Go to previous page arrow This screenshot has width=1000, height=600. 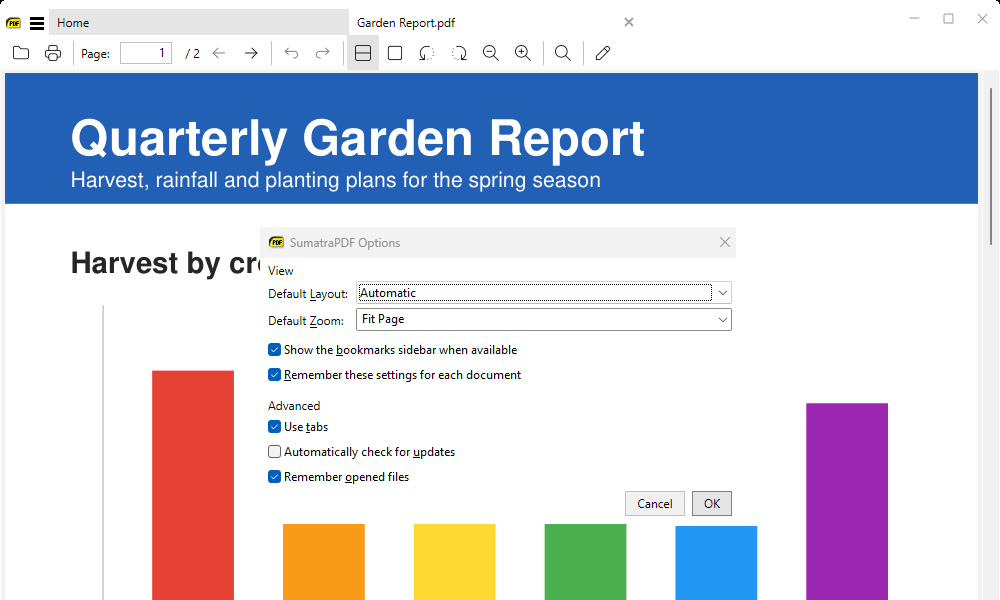click(219, 53)
